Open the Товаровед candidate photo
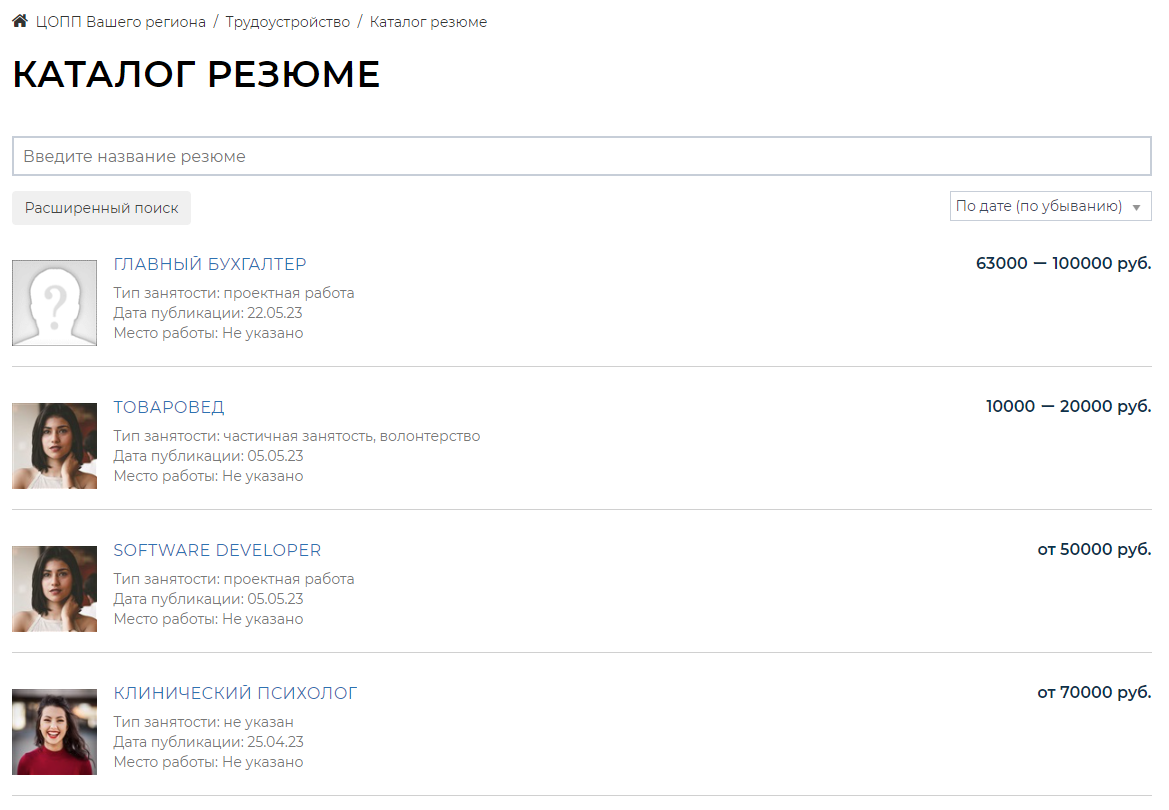This screenshot has height=810, width=1169. click(x=55, y=446)
